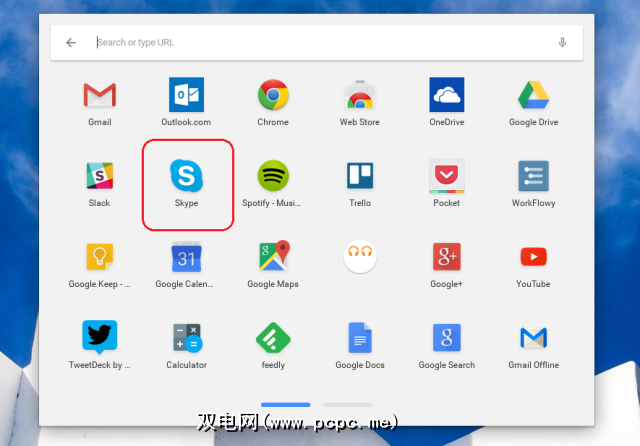Open Google Drive
The width and height of the screenshot is (640, 446).
(533, 95)
